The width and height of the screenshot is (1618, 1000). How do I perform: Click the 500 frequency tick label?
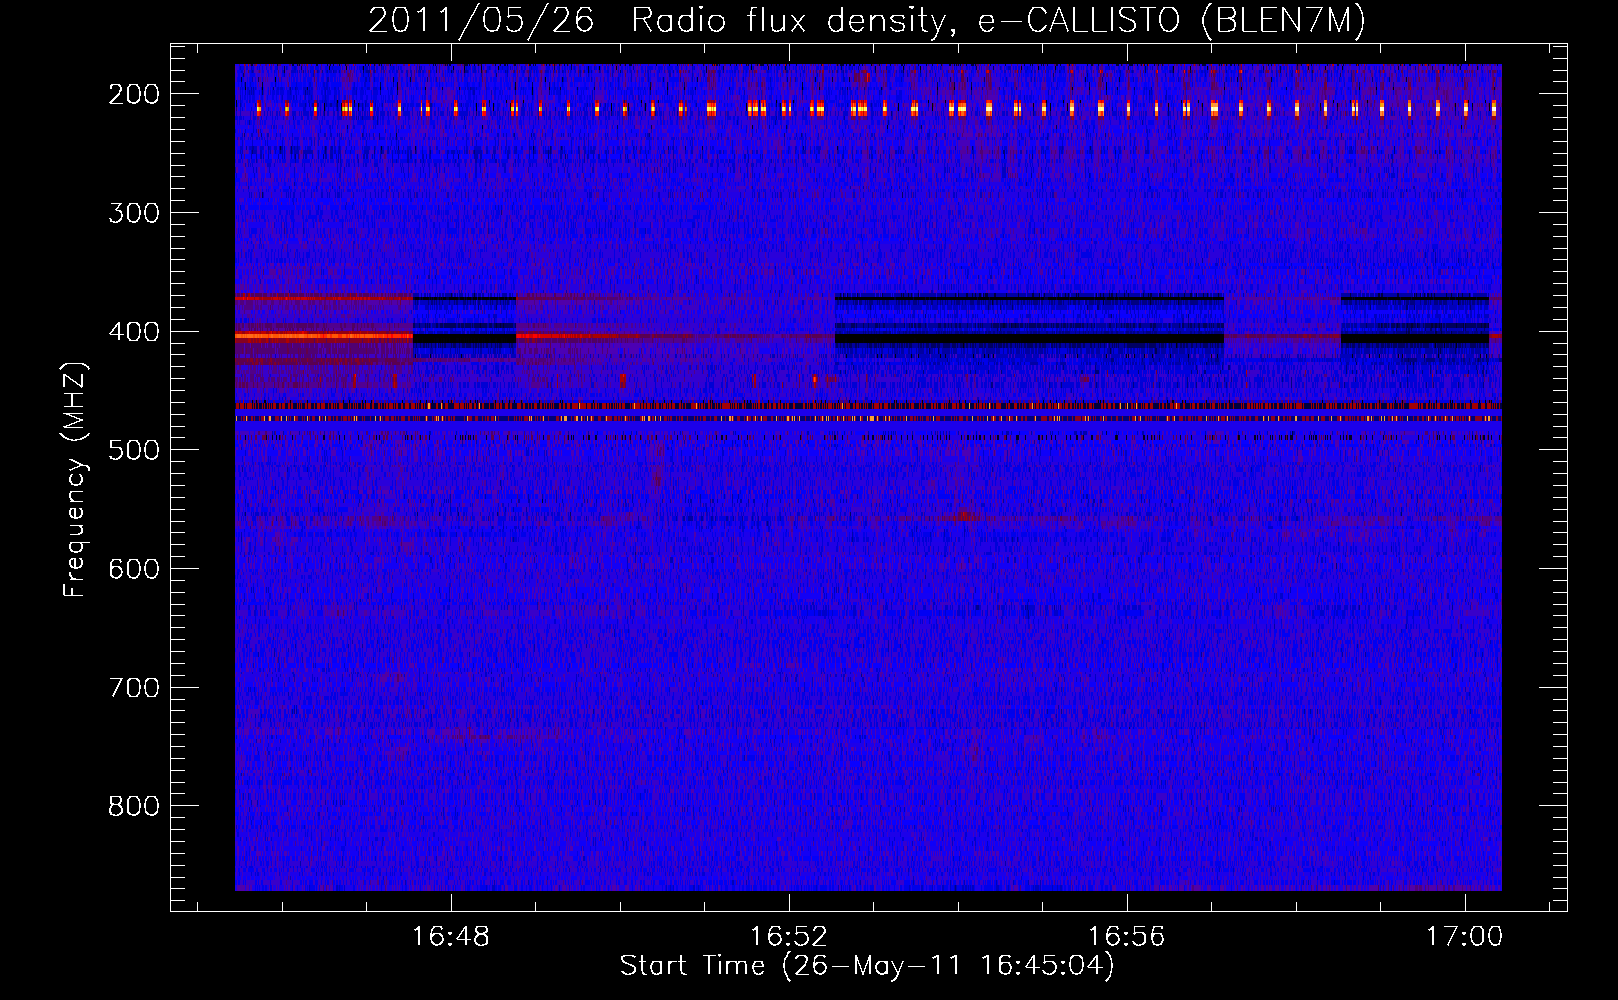[133, 450]
